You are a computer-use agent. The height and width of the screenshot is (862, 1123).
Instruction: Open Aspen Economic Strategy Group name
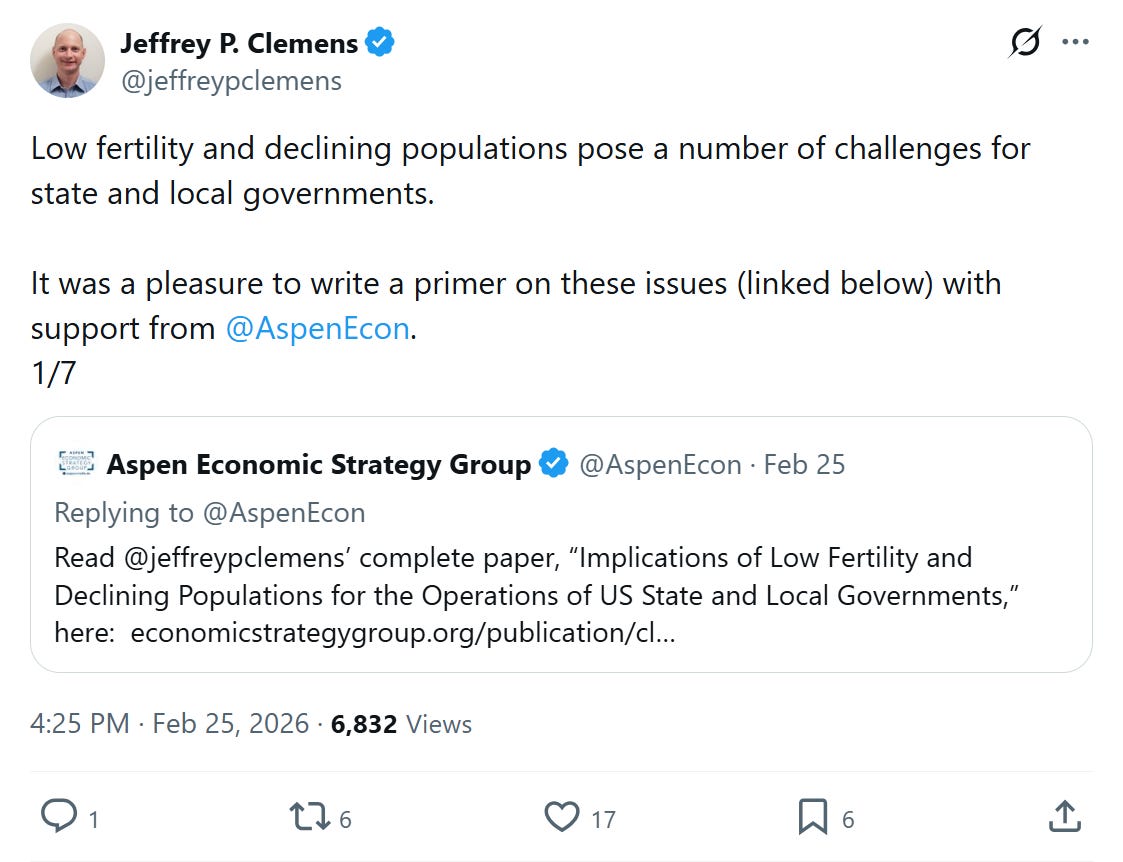tap(318, 465)
